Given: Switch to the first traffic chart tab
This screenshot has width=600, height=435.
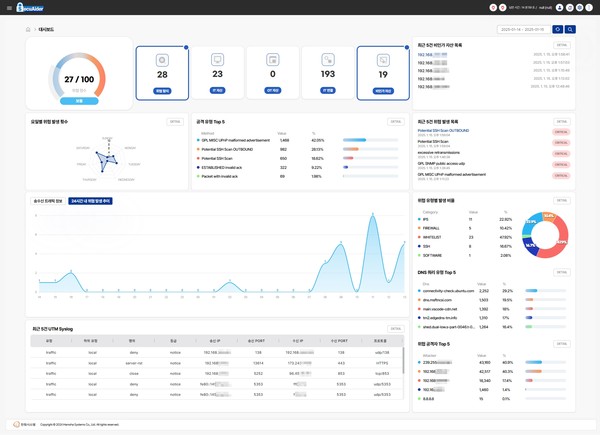Looking at the screenshot, I should click(x=48, y=201).
